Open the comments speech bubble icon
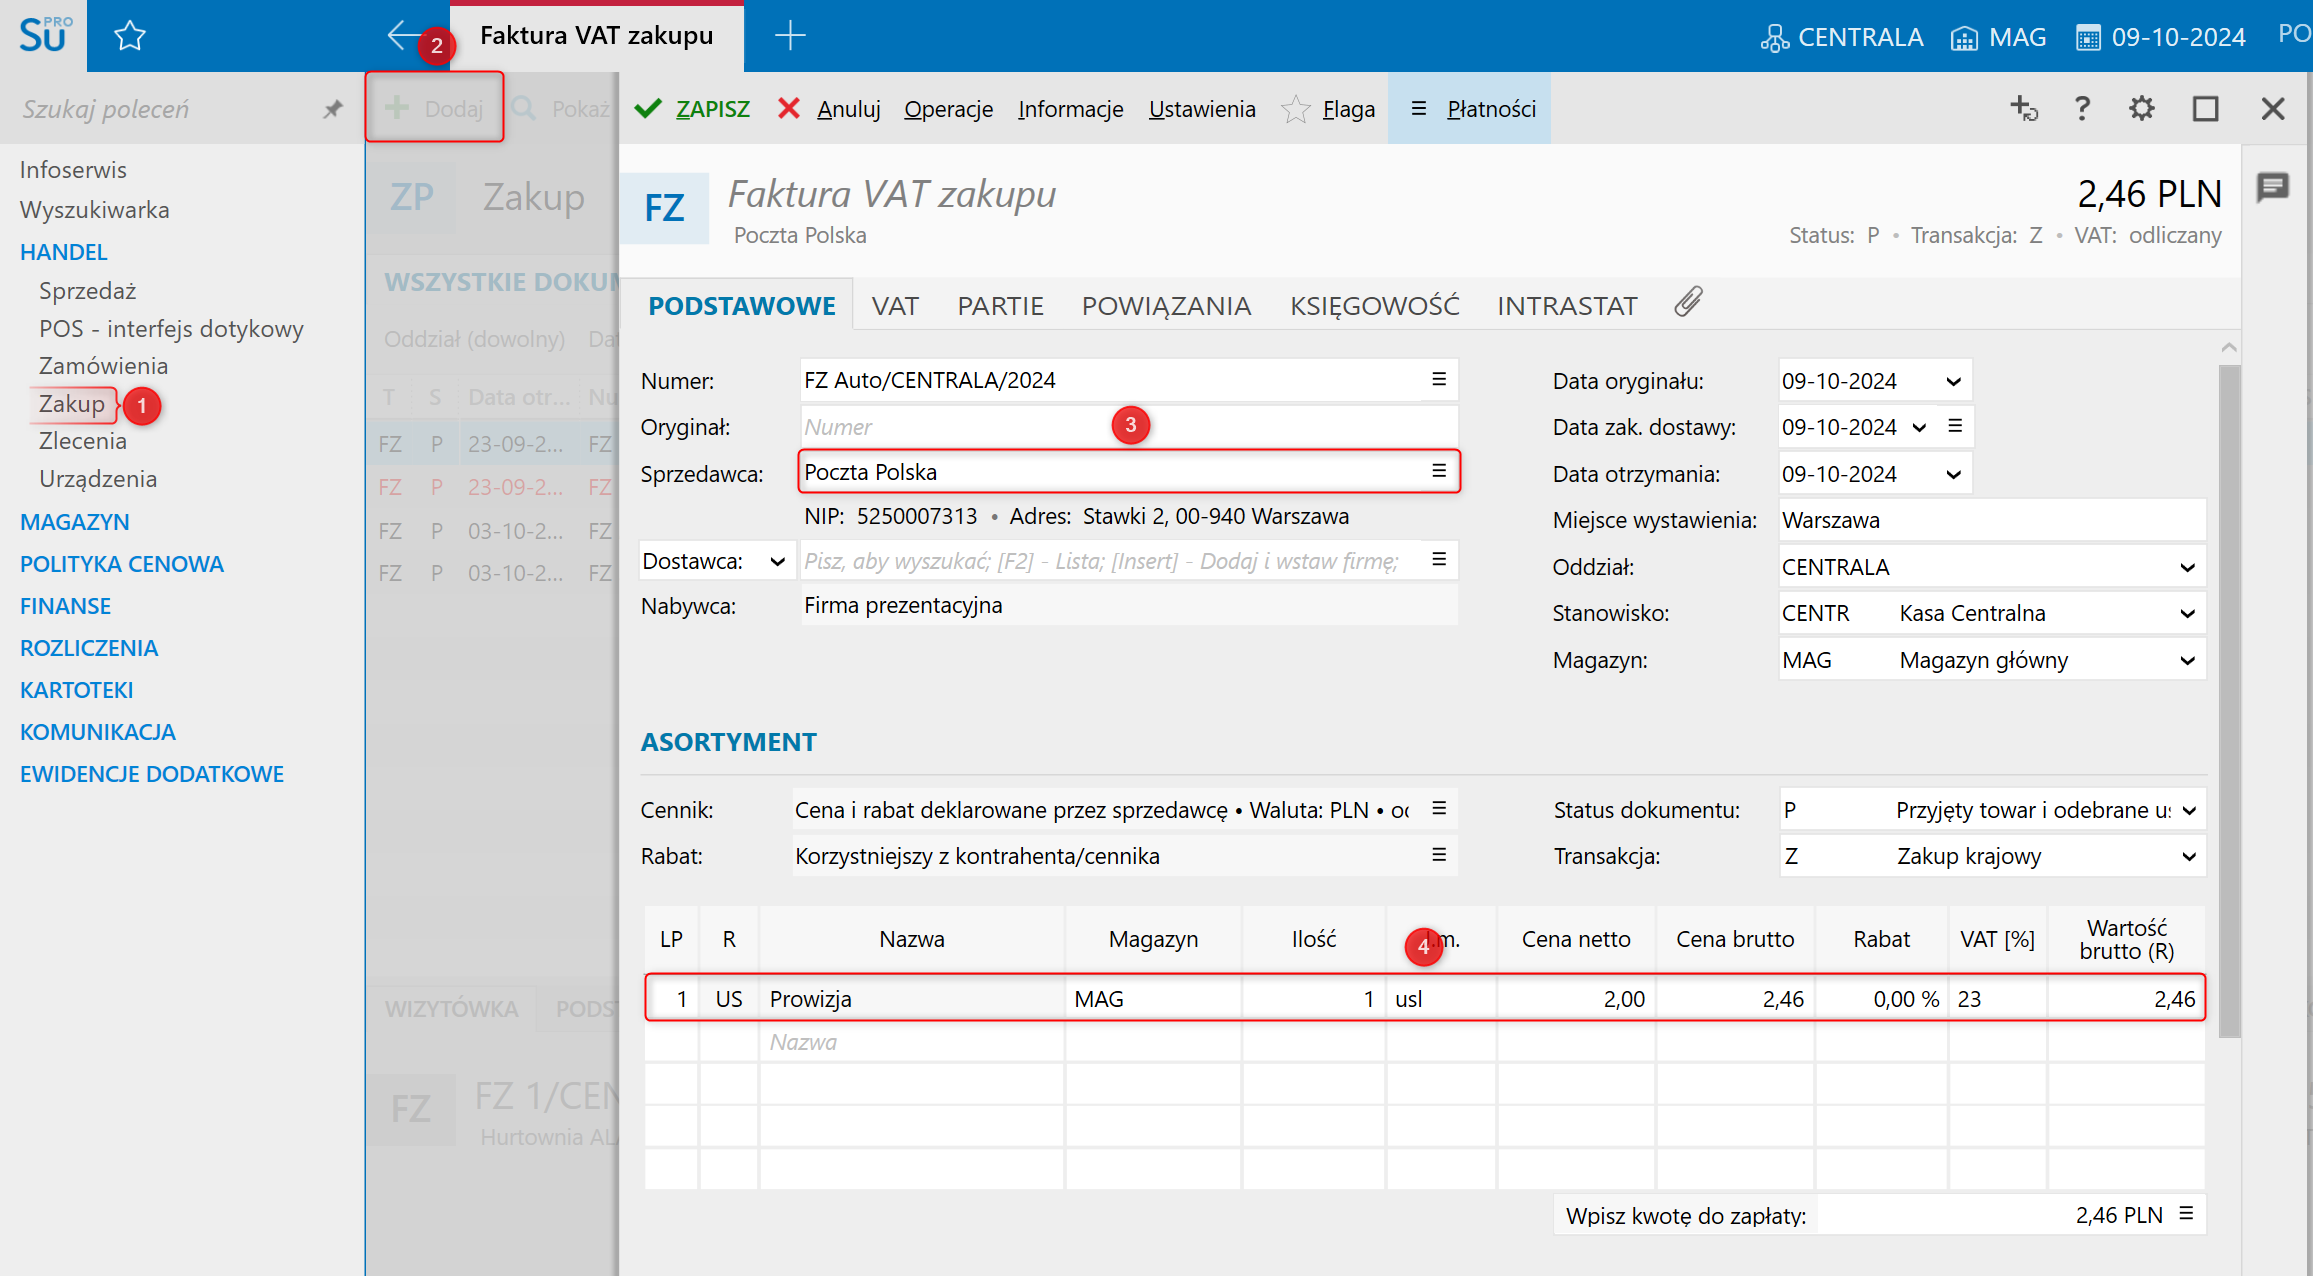2313x1276 pixels. (2273, 187)
